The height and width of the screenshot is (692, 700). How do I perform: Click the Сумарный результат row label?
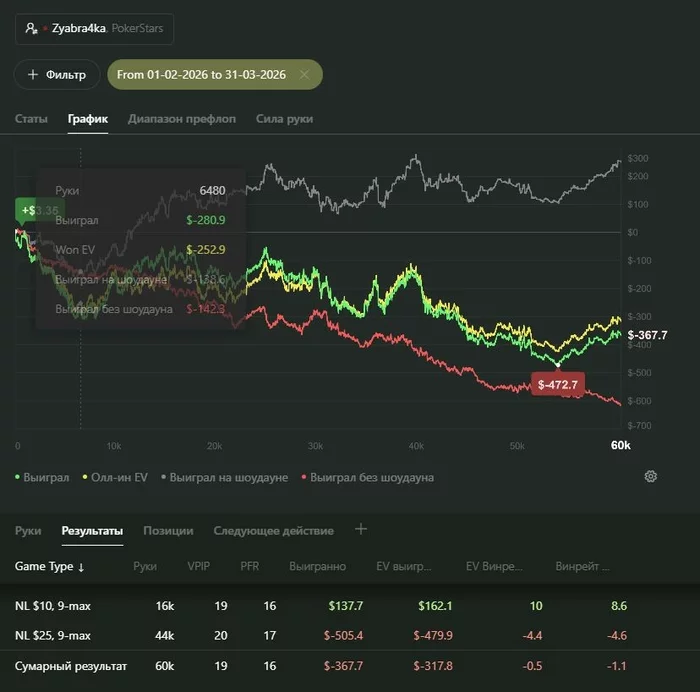71,666
